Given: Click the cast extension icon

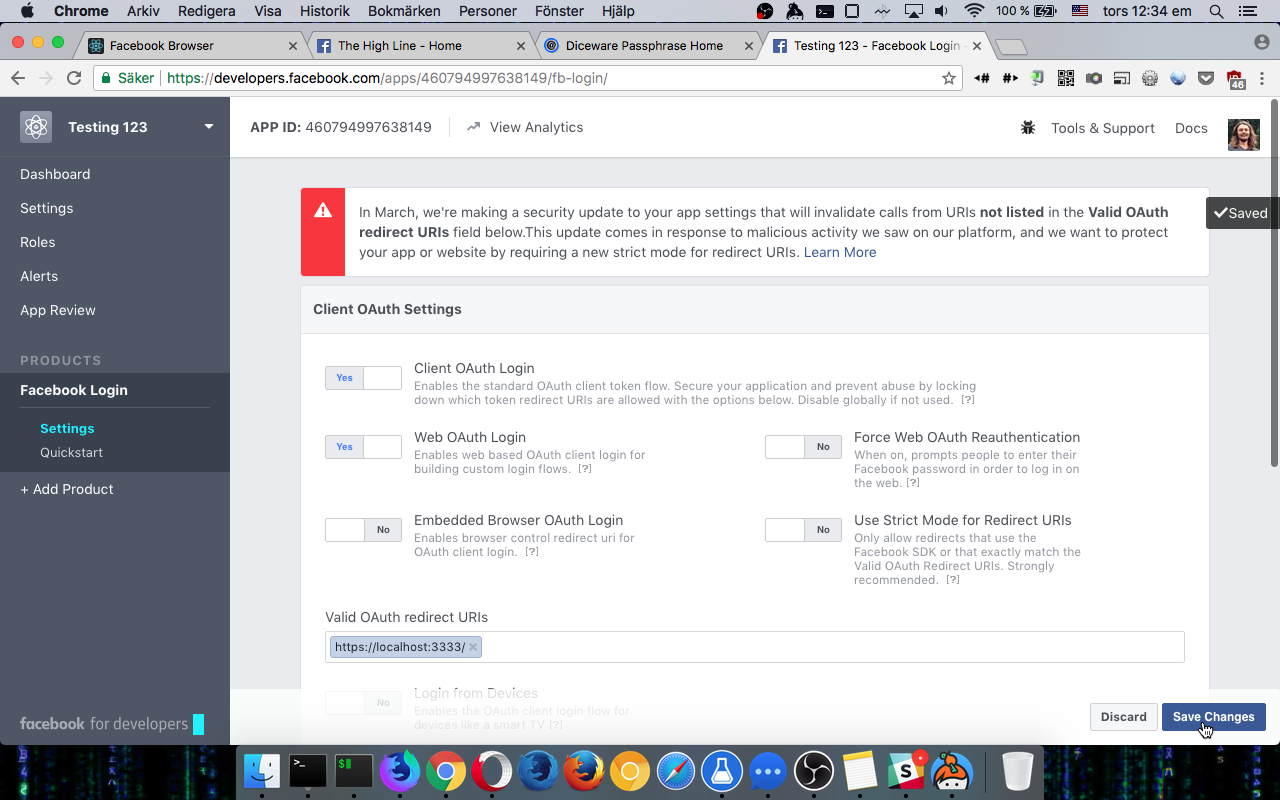Looking at the screenshot, I should click(1122, 78).
